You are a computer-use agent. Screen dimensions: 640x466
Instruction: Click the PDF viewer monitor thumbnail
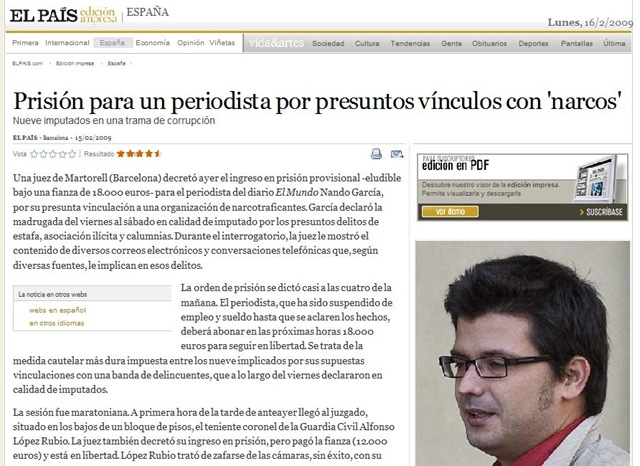pyautogui.click(x=595, y=179)
